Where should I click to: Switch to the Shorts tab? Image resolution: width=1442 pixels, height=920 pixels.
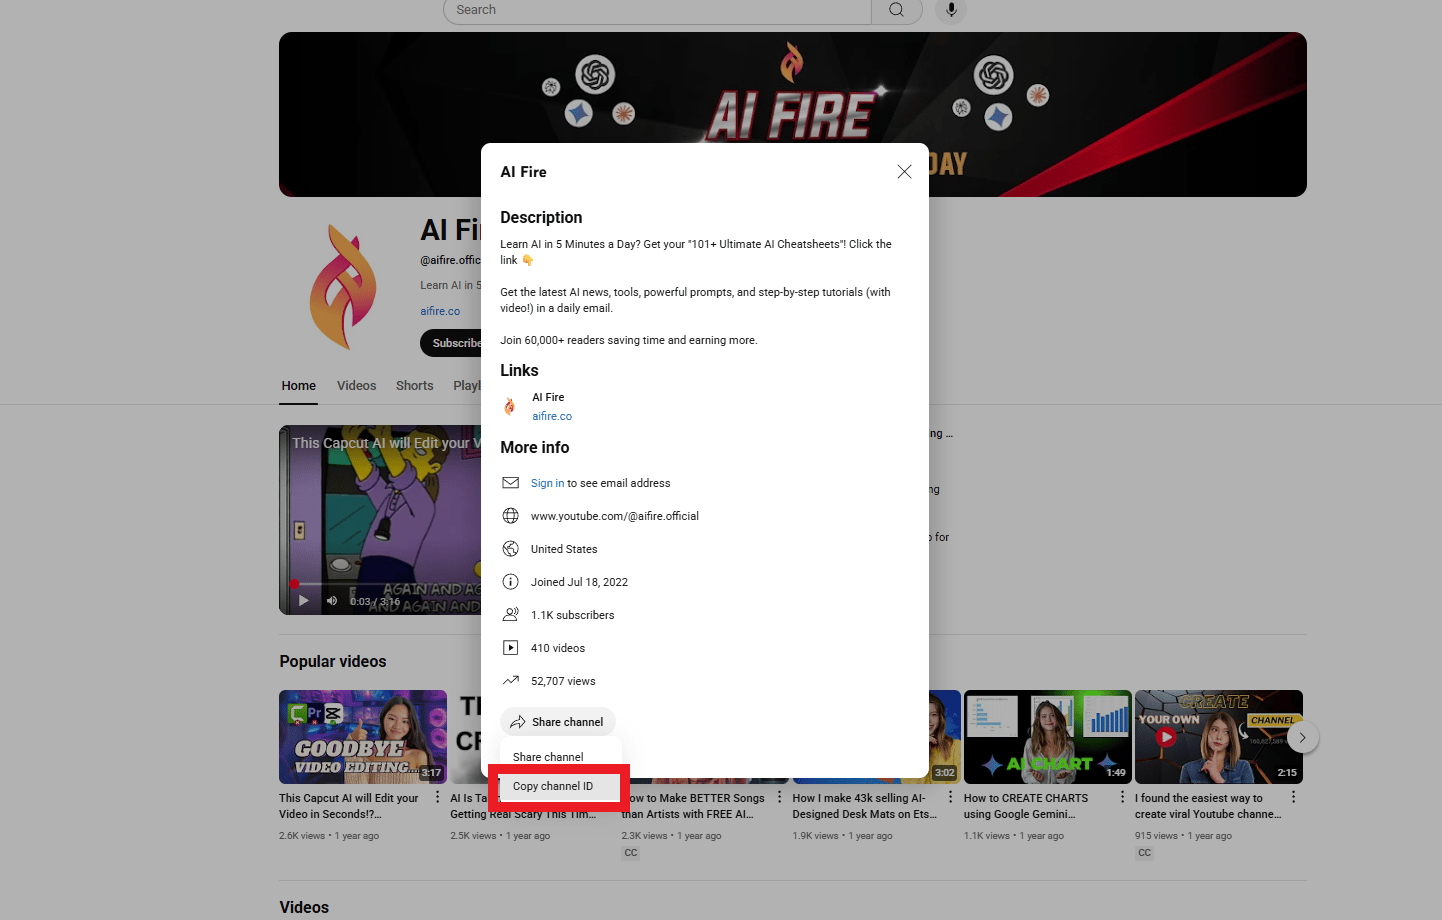click(414, 386)
